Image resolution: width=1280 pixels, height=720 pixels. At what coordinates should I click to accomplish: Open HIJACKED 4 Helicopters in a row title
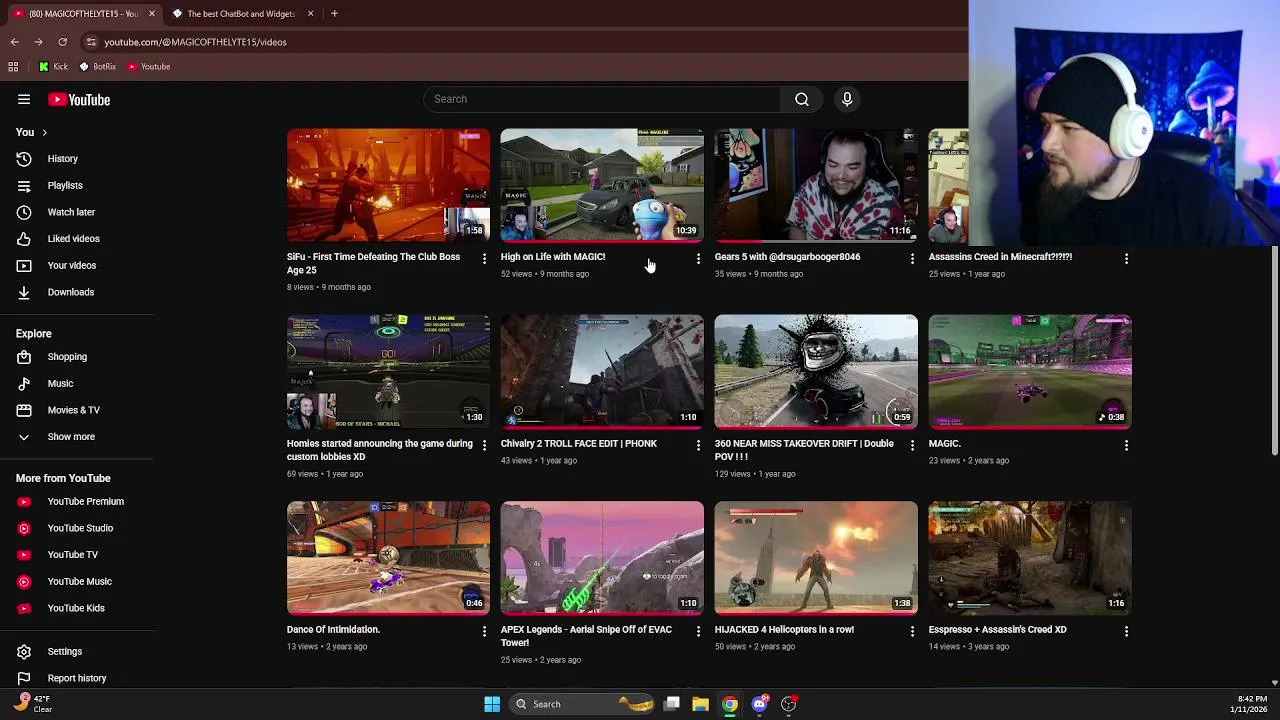point(784,630)
